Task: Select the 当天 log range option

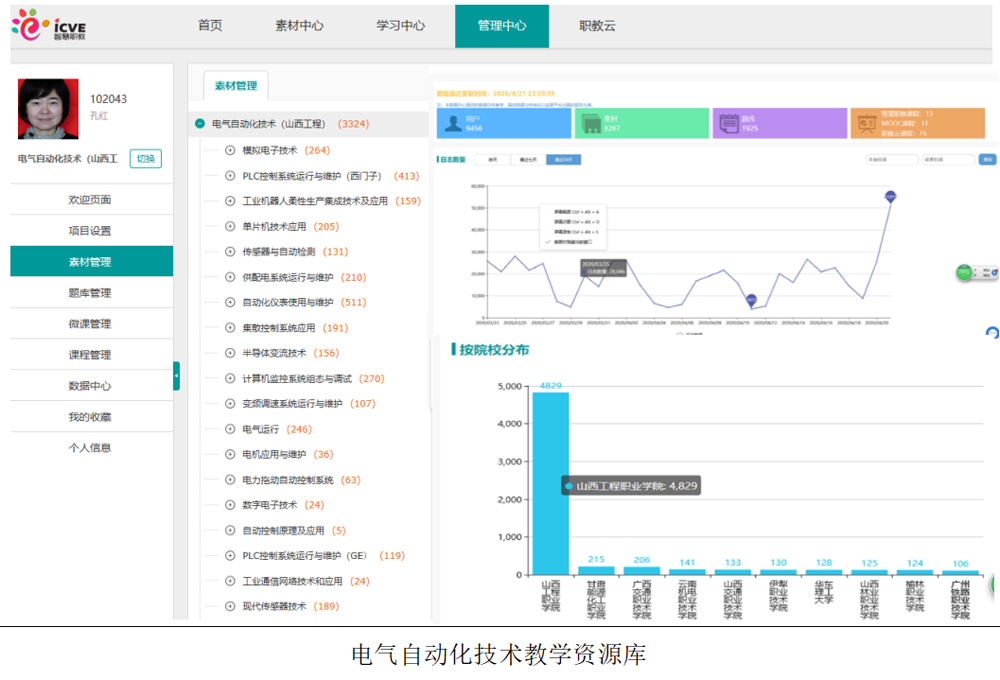Action: pos(492,159)
